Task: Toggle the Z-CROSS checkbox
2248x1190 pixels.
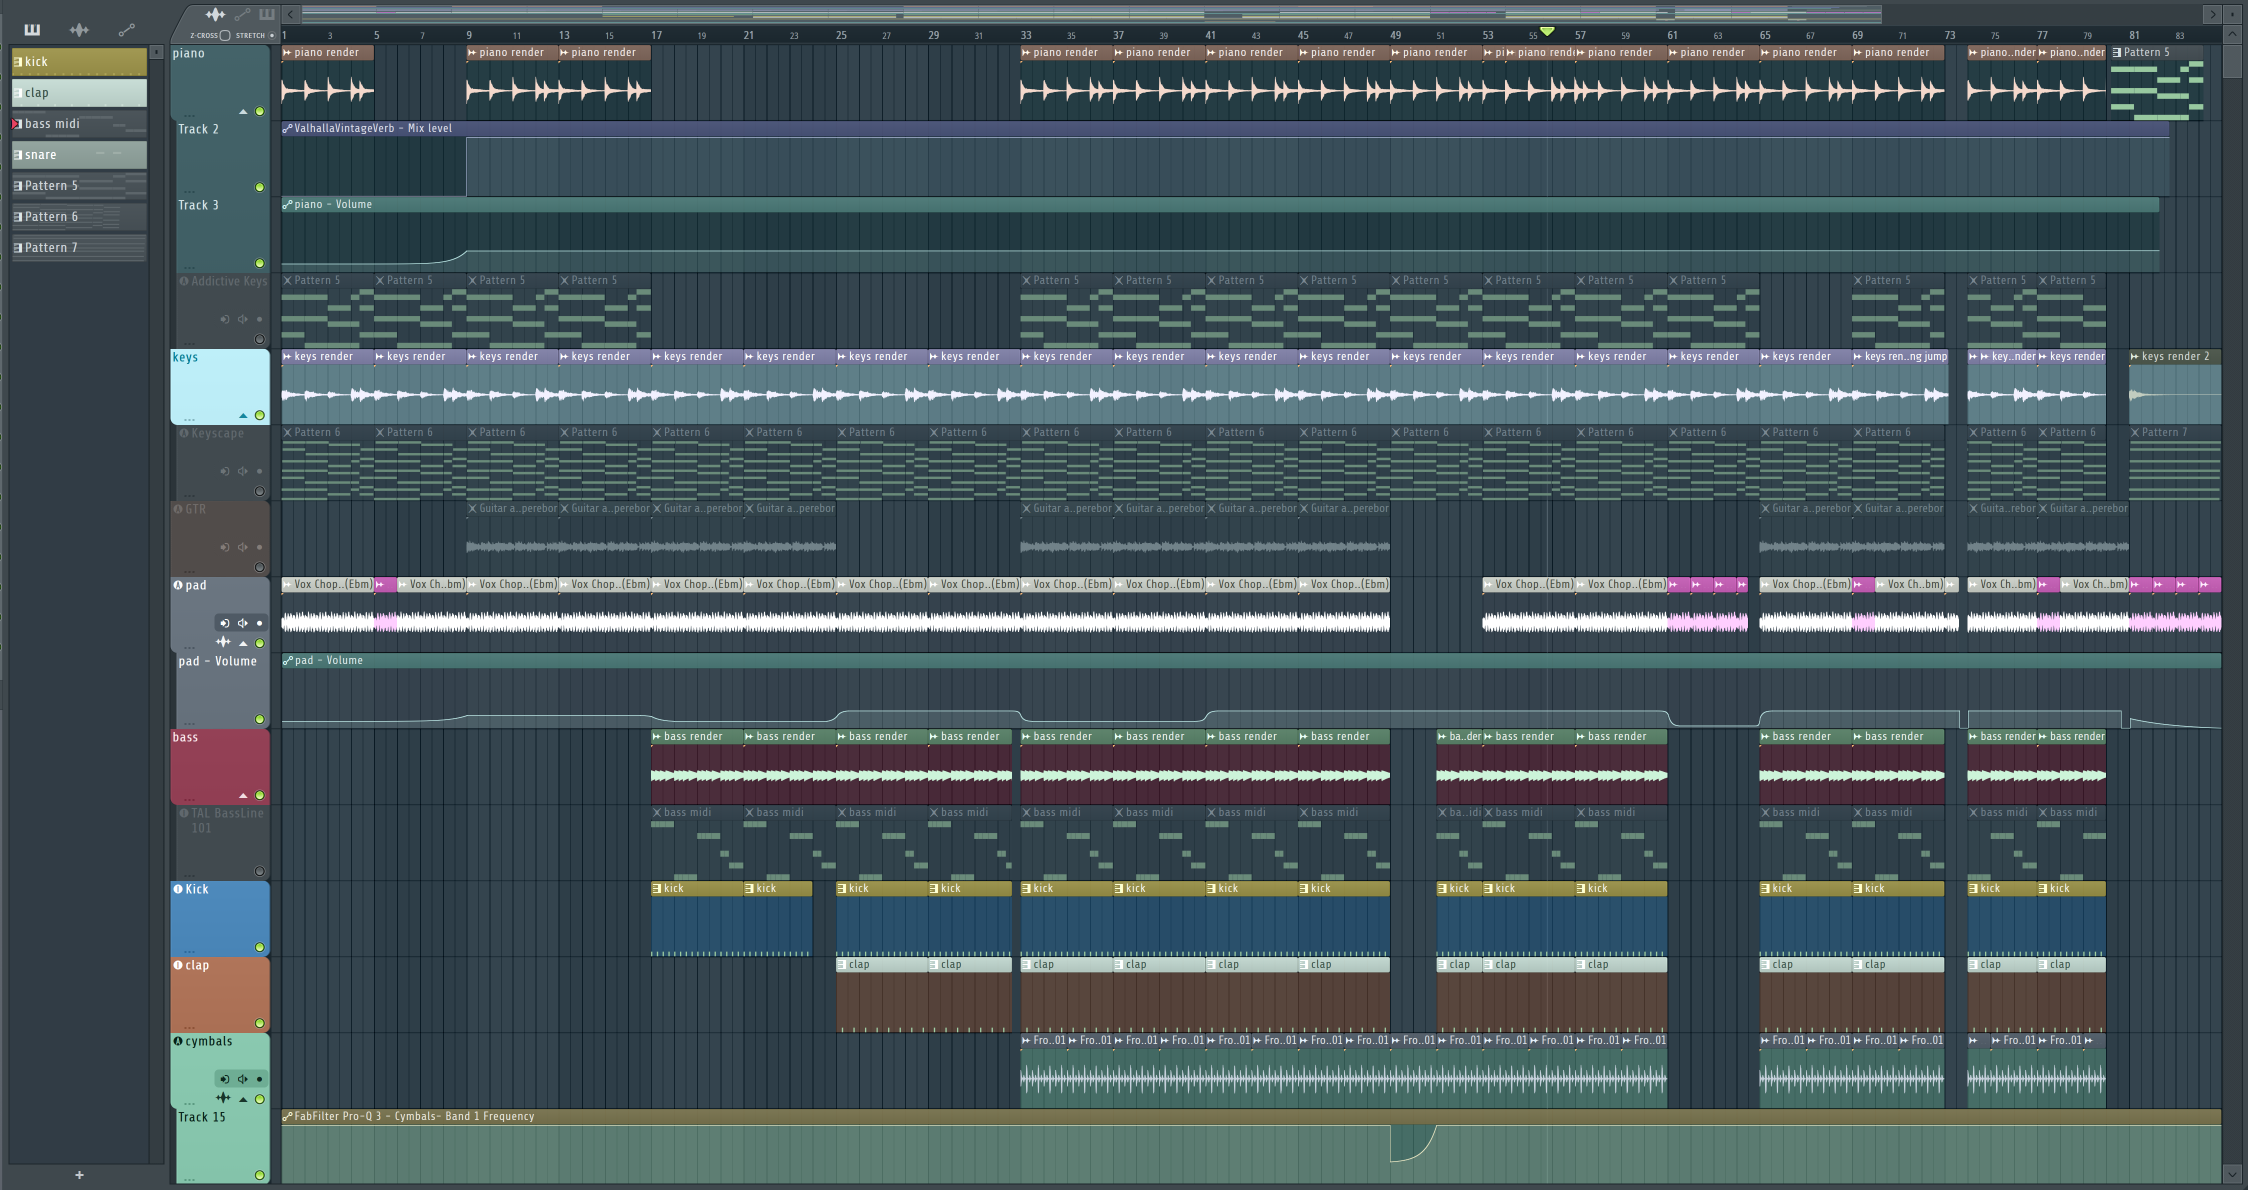Action: pos(225,35)
